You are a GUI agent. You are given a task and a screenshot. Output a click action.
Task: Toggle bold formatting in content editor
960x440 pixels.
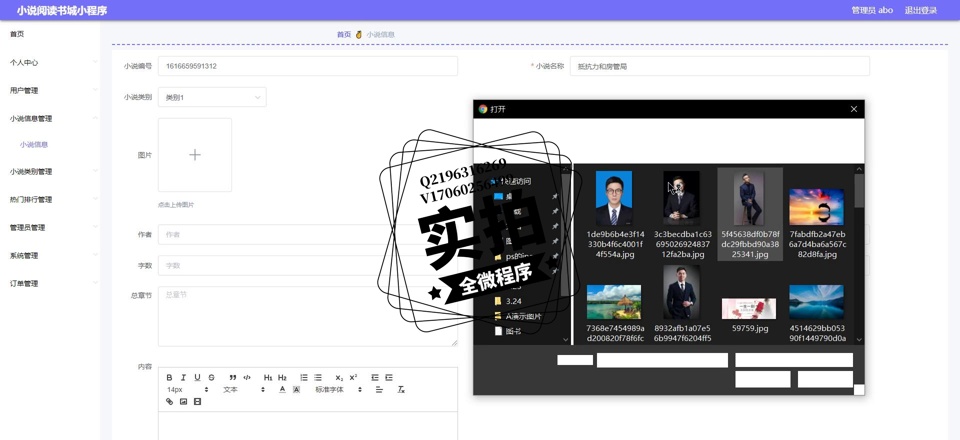169,378
